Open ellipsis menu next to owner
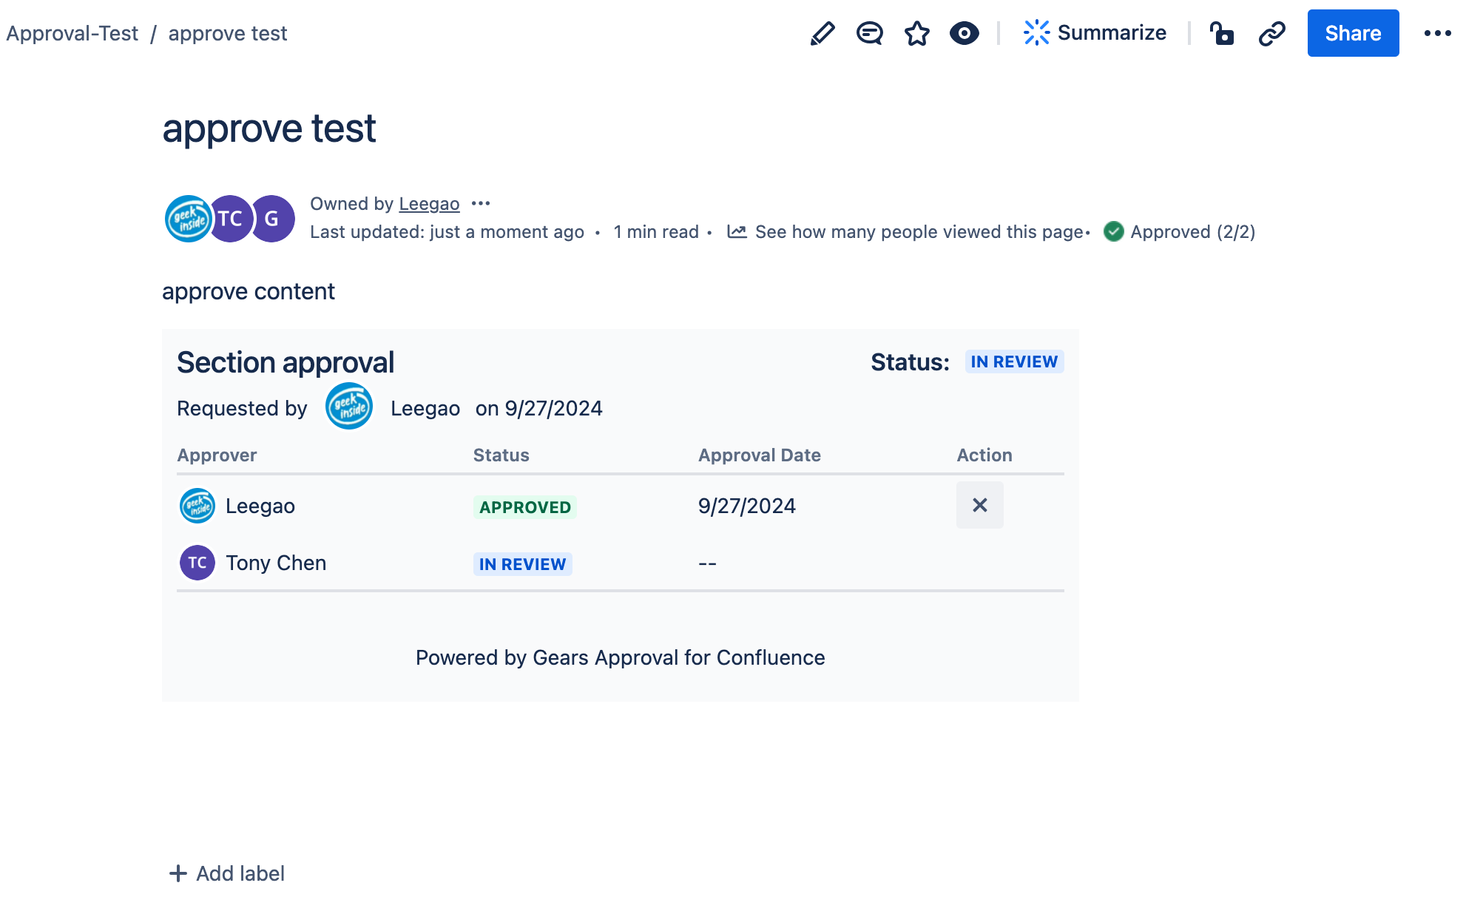 (x=481, y=203)
